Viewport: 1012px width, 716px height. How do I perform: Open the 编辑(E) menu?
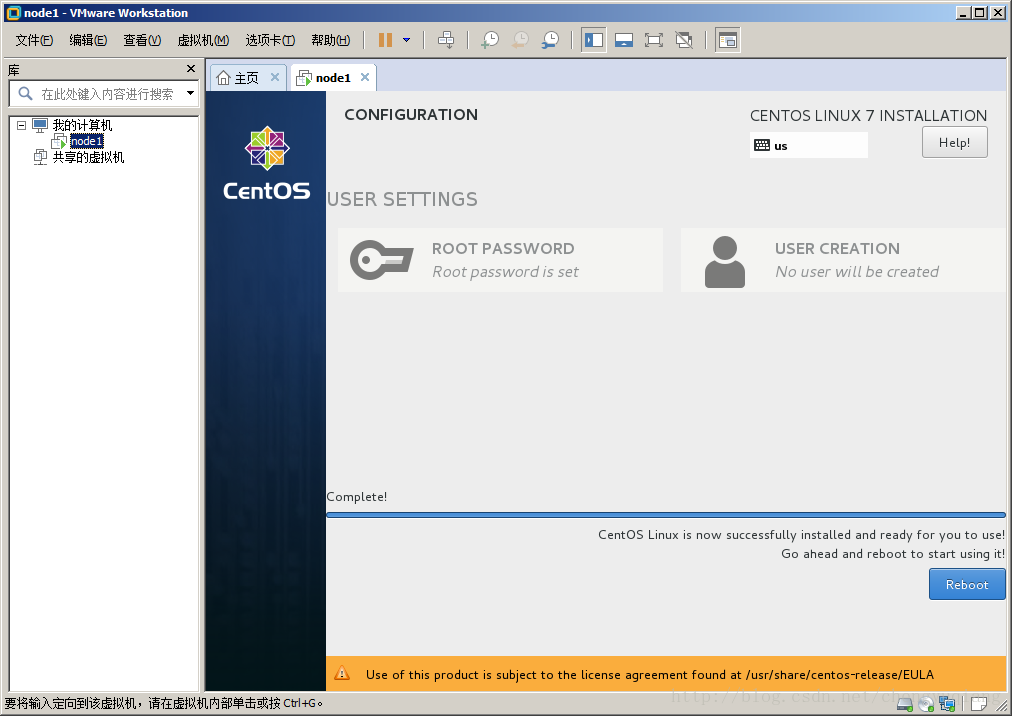pyautogui.click(x=88, y=40)
